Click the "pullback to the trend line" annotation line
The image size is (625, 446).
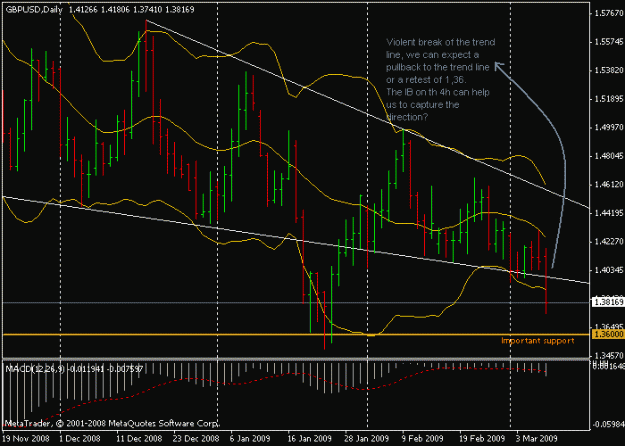tap(437, 67)
